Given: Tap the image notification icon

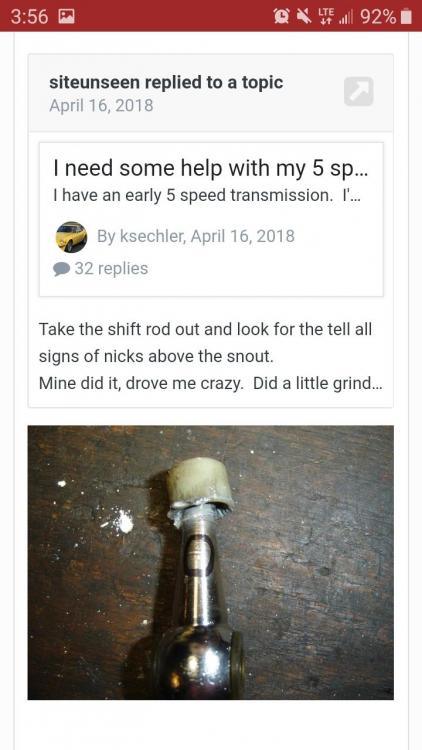Looking at the screenshot, I should pyautogui.click(x=65, y=17).
